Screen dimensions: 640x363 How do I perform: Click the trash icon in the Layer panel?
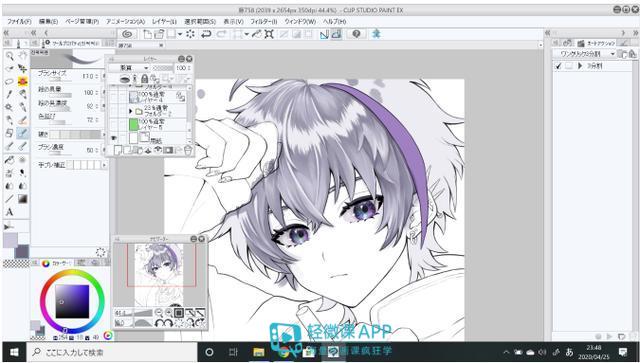click(188, 151)
